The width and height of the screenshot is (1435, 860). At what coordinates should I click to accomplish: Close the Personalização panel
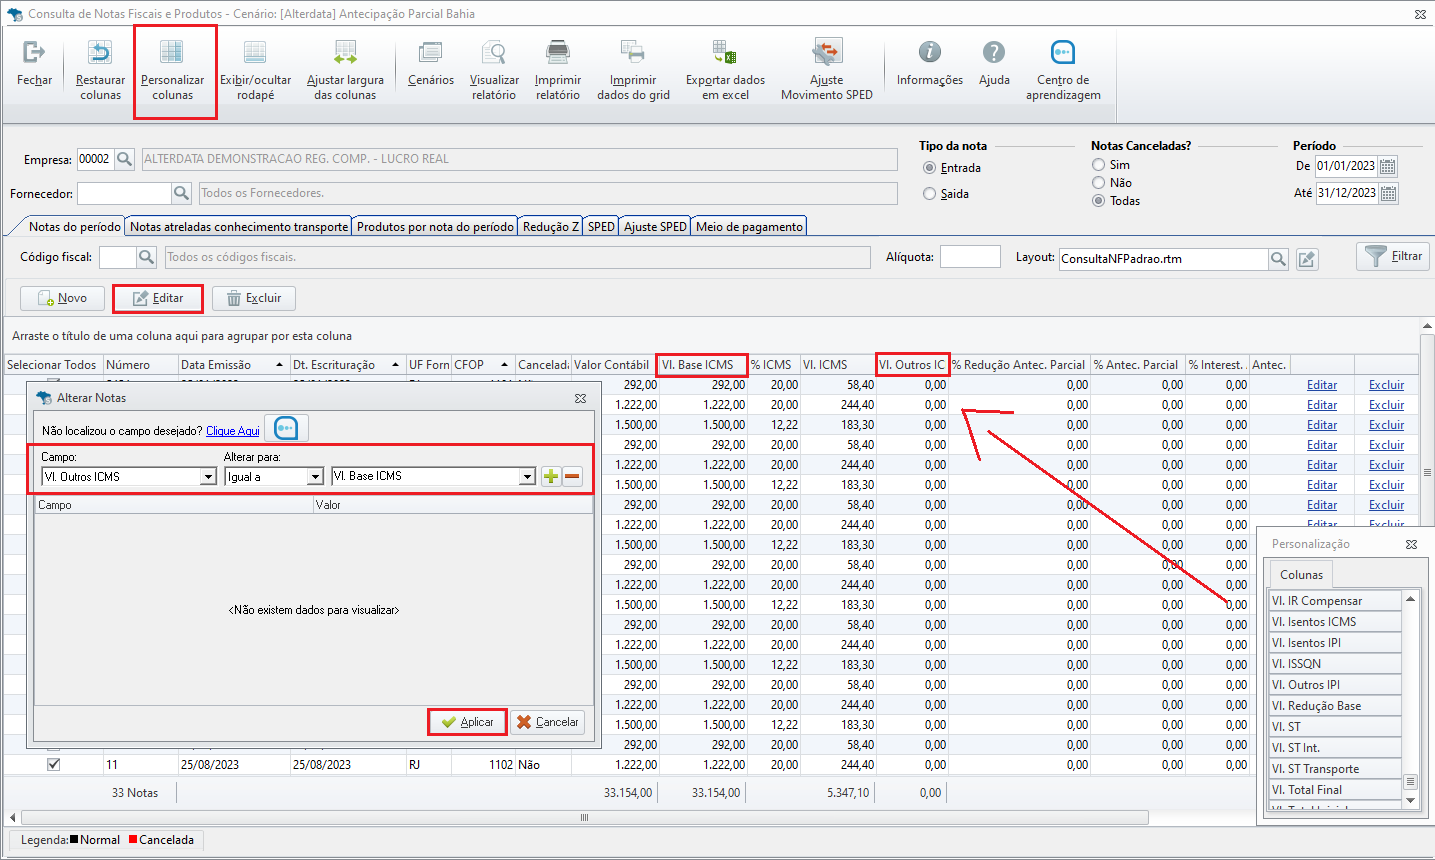click(x=1411, y=544)
